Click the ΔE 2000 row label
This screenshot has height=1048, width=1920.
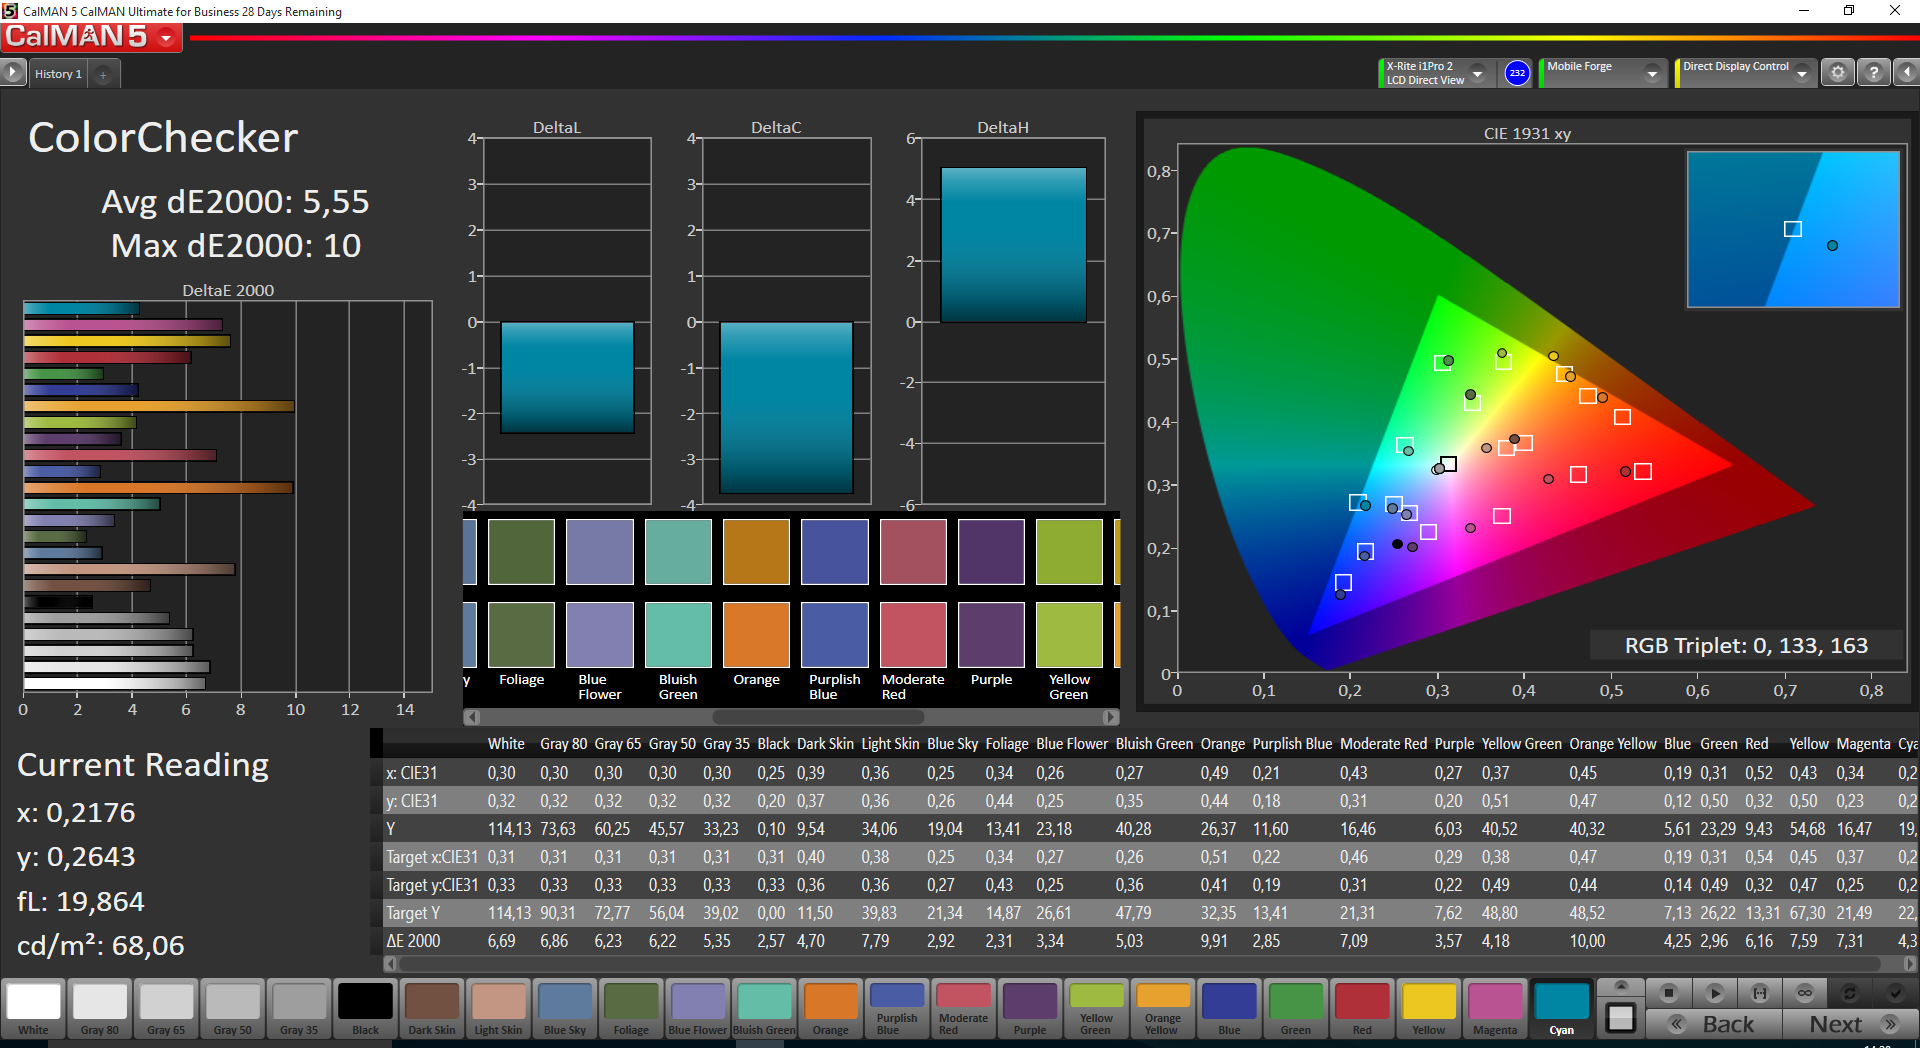[x=413, y=941]
